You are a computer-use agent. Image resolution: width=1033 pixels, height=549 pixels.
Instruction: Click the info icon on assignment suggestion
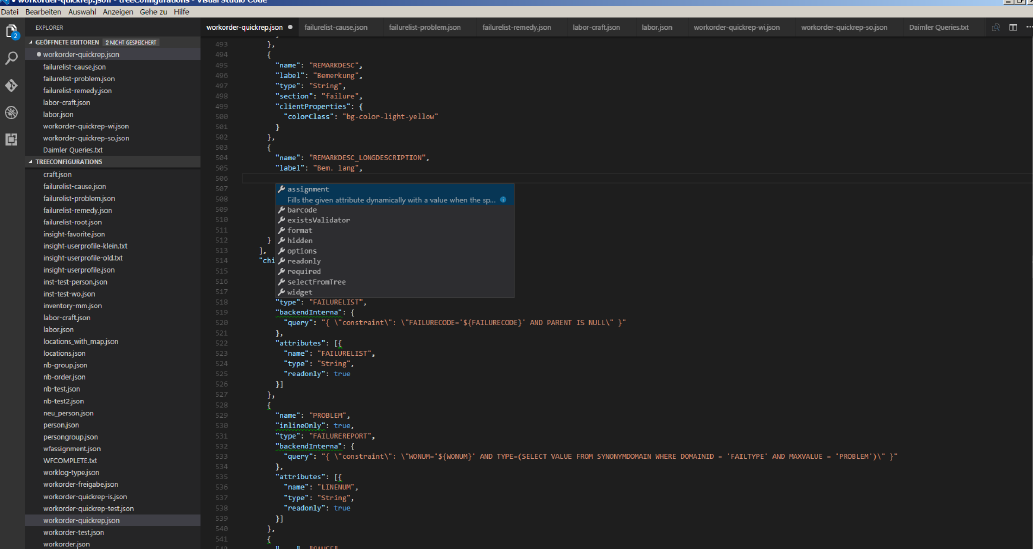(502, 200)
